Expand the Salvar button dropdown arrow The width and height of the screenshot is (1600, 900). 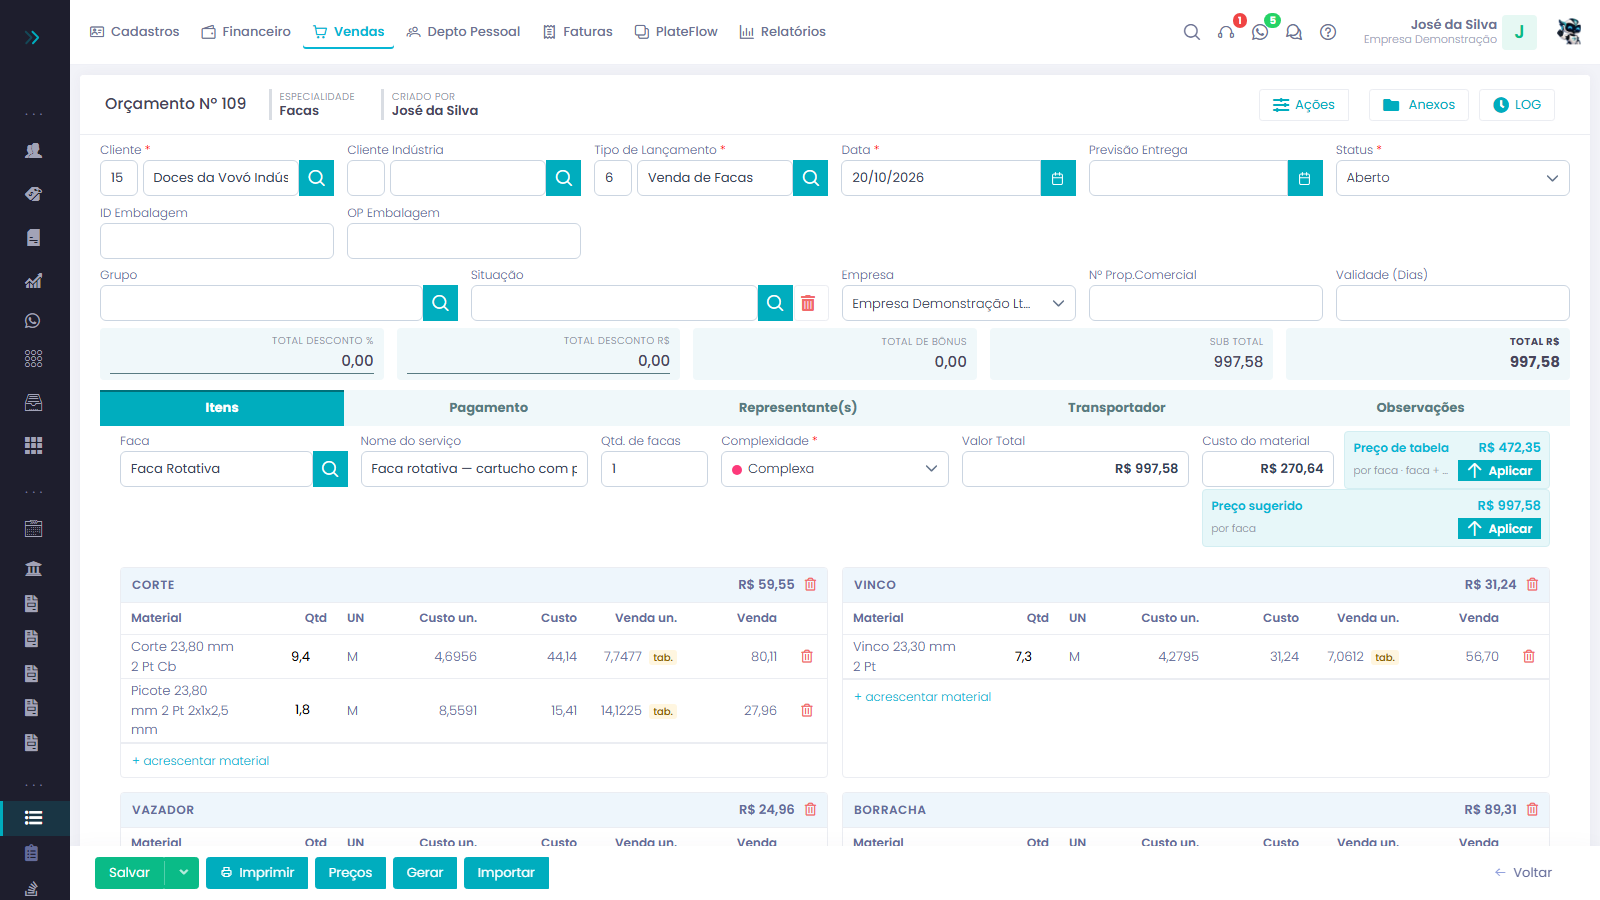(x=183, y=873)
